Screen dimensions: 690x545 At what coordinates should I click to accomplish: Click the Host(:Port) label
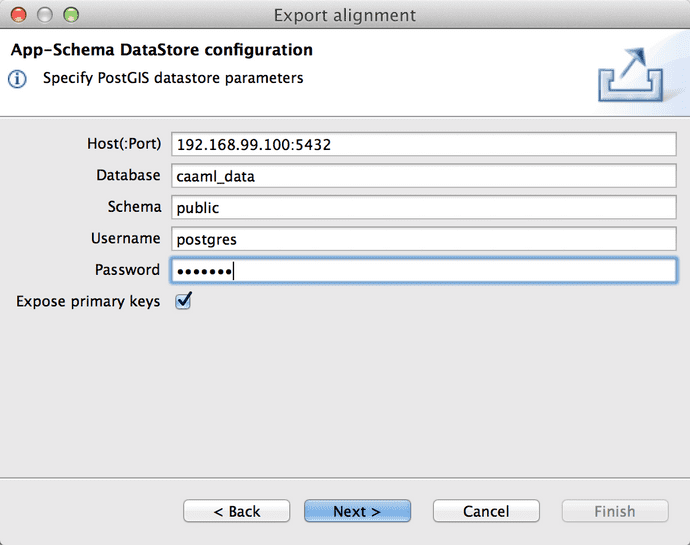pos(124,144)
